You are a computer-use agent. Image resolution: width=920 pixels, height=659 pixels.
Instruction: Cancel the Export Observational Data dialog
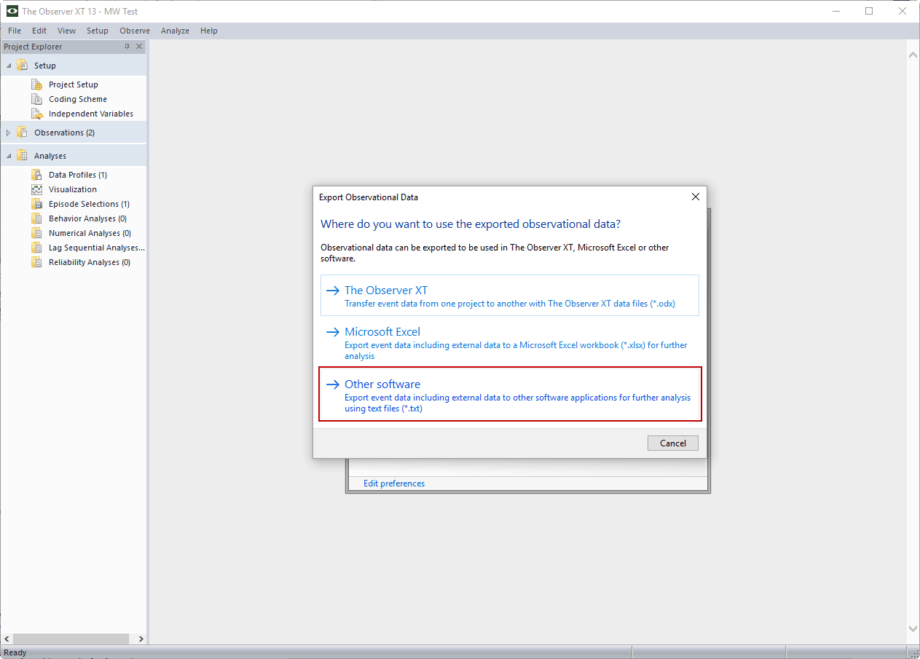(x=672, y=443)
